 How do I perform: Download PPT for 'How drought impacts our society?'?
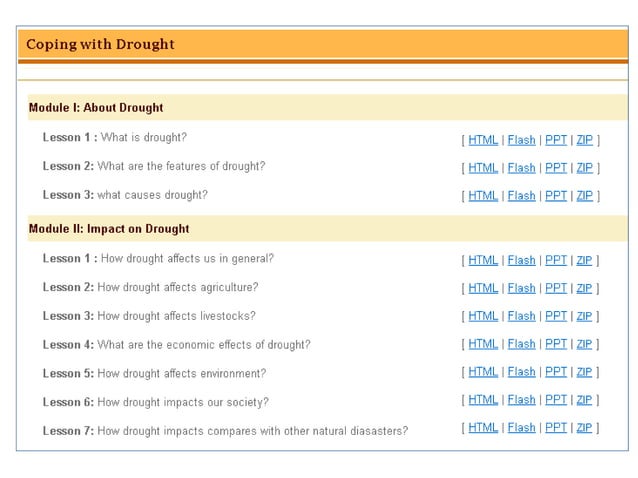click(556, 399)
